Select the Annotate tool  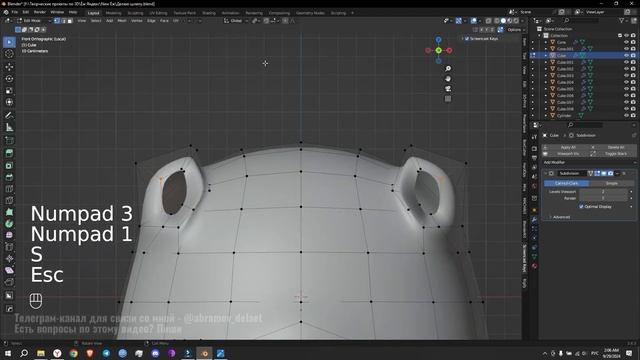click(9, 116)
